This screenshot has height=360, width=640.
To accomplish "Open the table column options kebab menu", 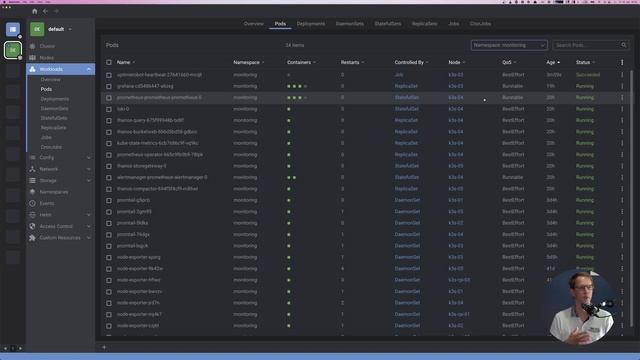I will [x=622, y=62].
